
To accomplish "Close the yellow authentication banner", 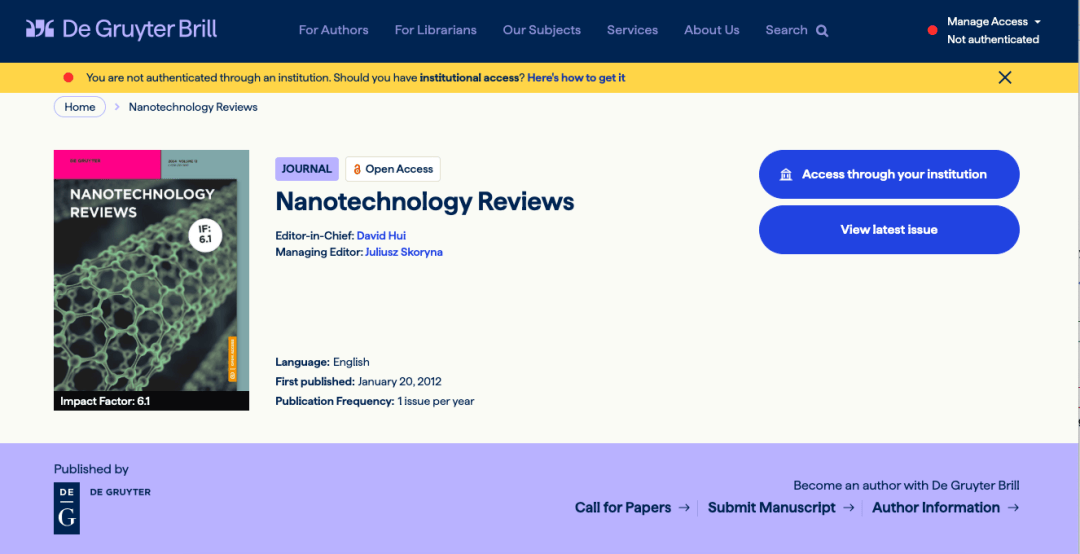I will (x=1005, y=77).
